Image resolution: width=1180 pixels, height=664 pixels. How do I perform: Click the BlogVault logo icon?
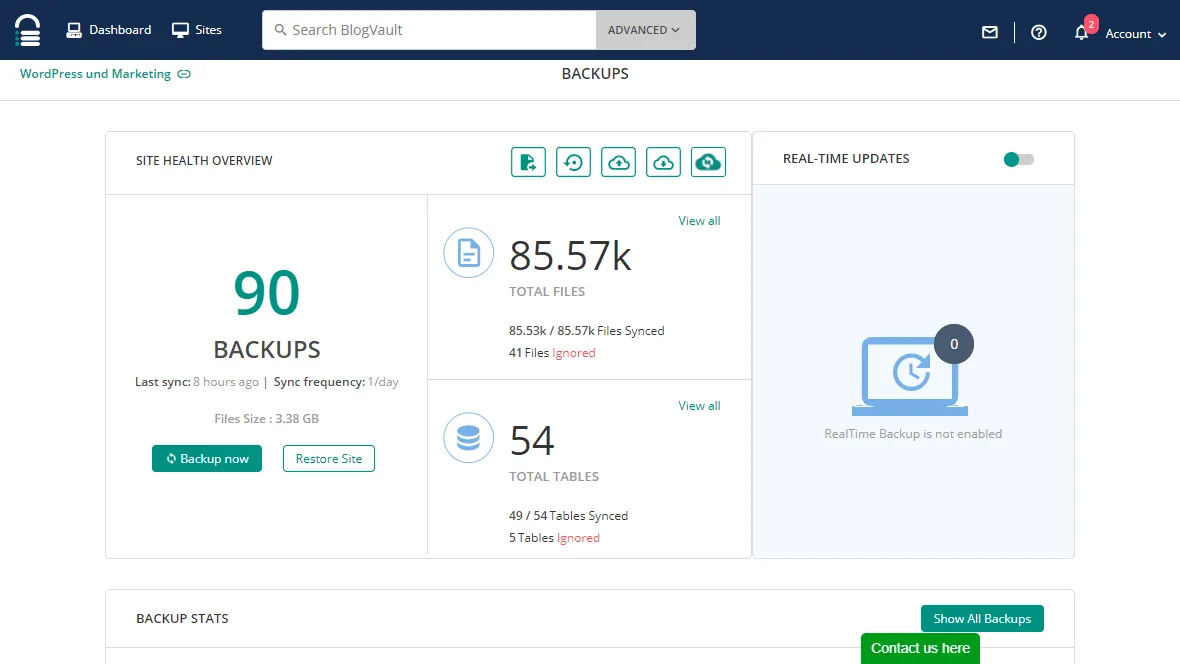point(28,30)
